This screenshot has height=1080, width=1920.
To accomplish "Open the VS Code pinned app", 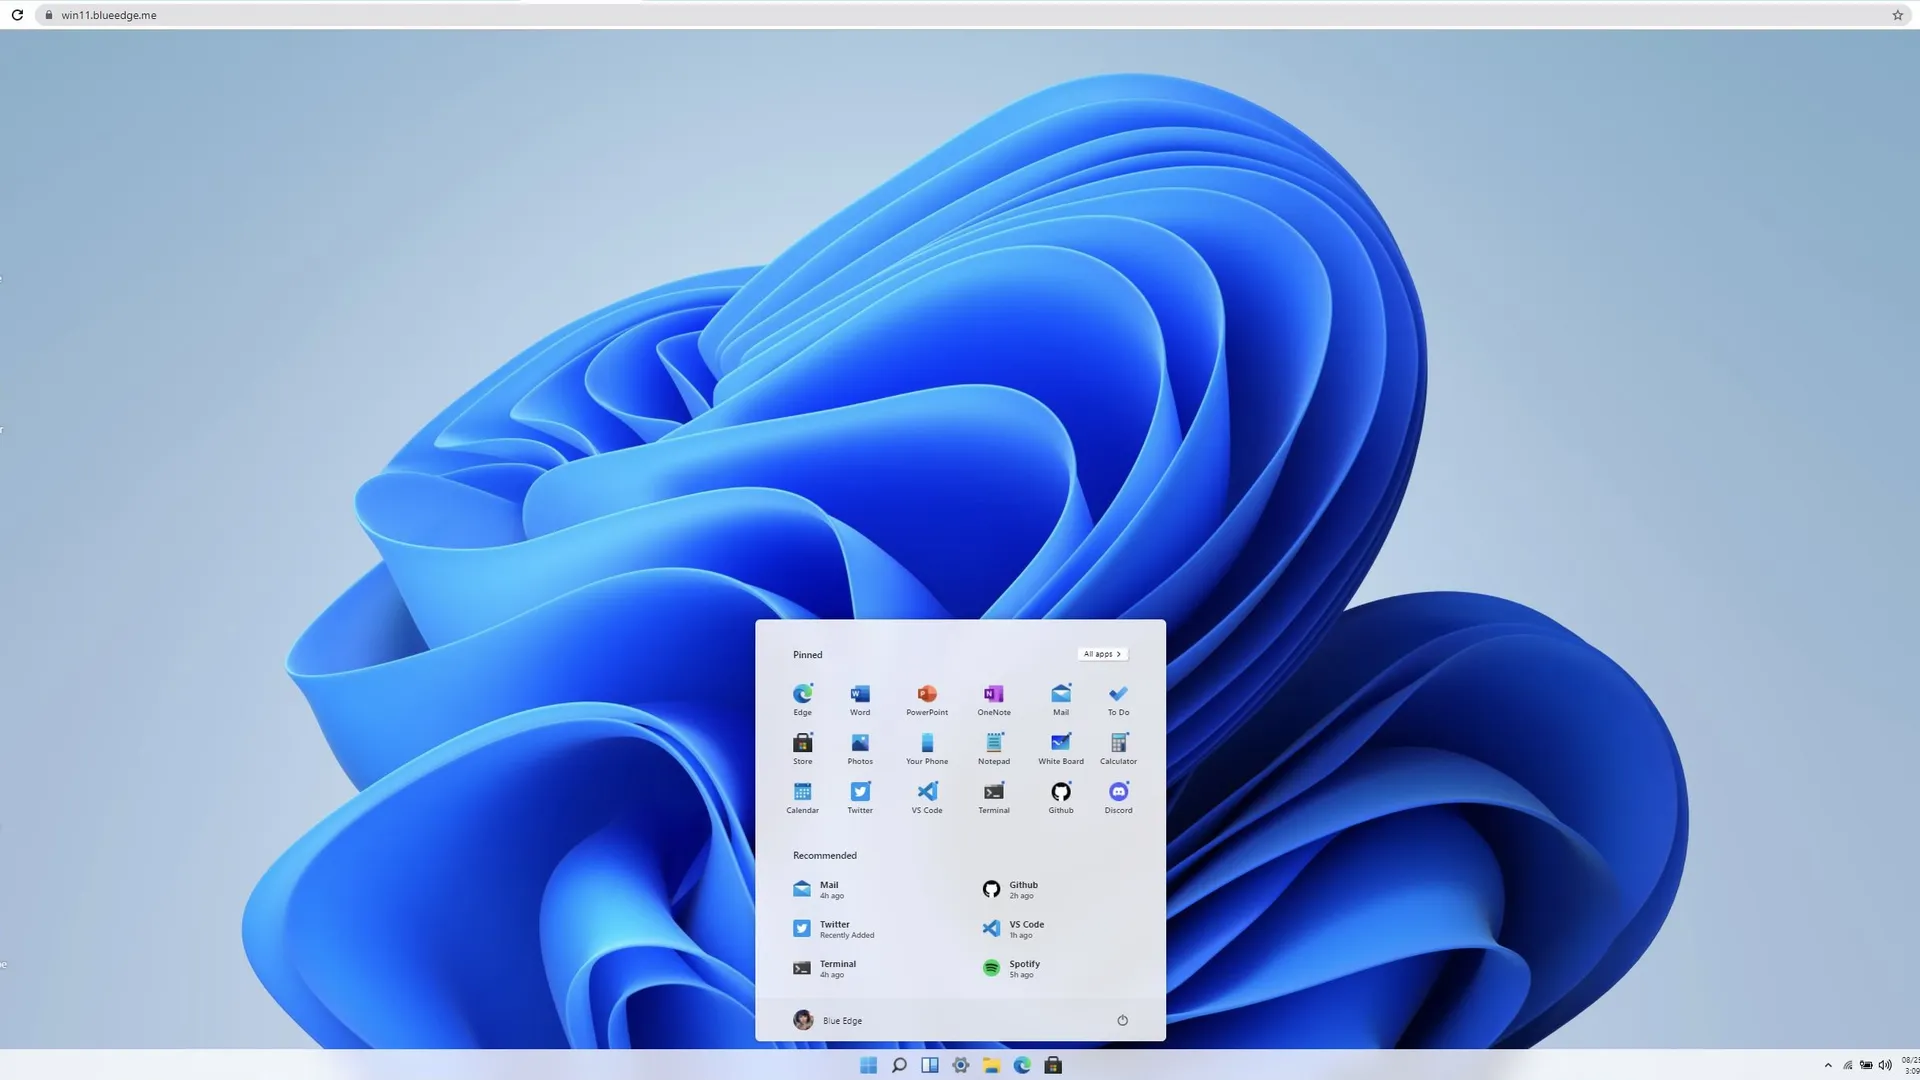I will [927, 793].
